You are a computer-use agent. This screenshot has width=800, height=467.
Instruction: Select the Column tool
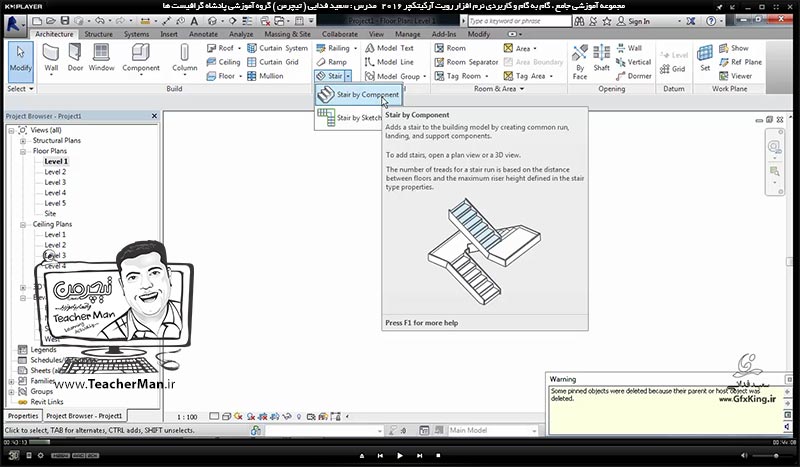[x=184, y=58]
